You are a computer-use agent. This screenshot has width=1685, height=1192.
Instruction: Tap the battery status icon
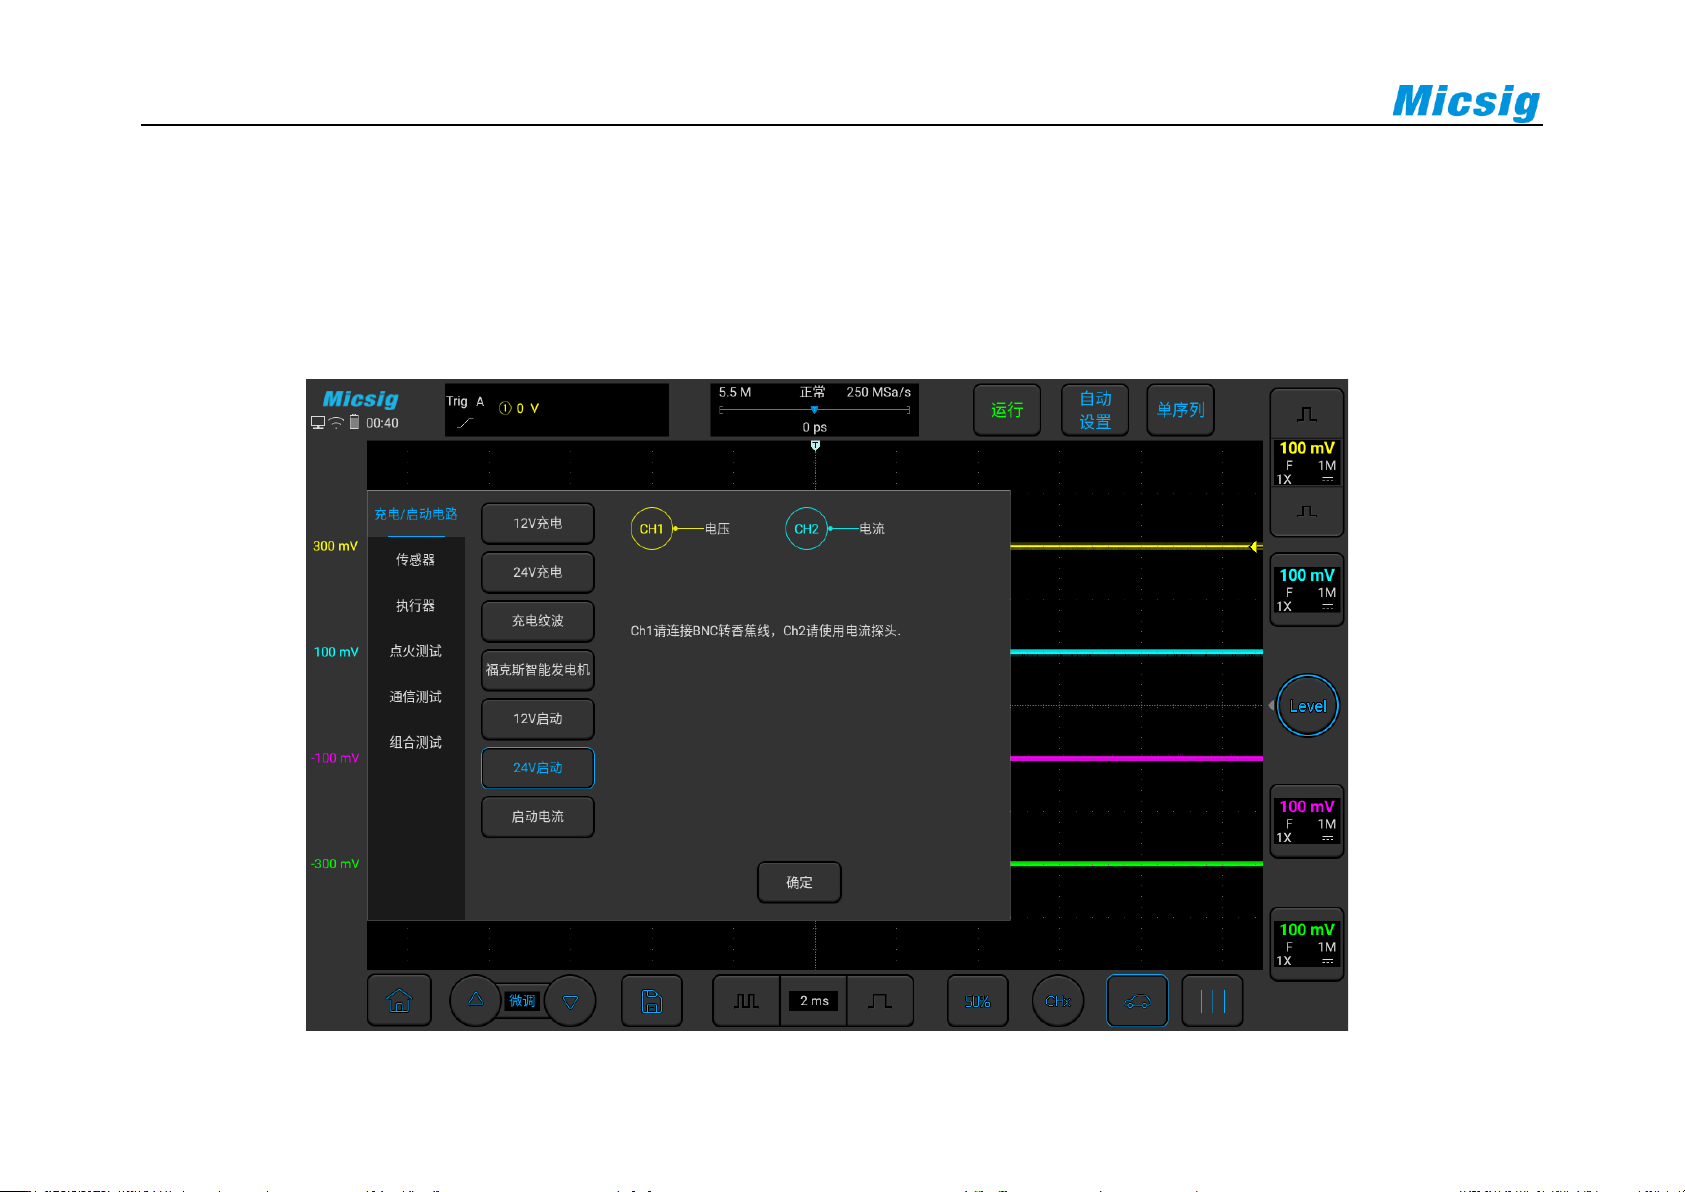pyautogui.click(x=354, y=422)
